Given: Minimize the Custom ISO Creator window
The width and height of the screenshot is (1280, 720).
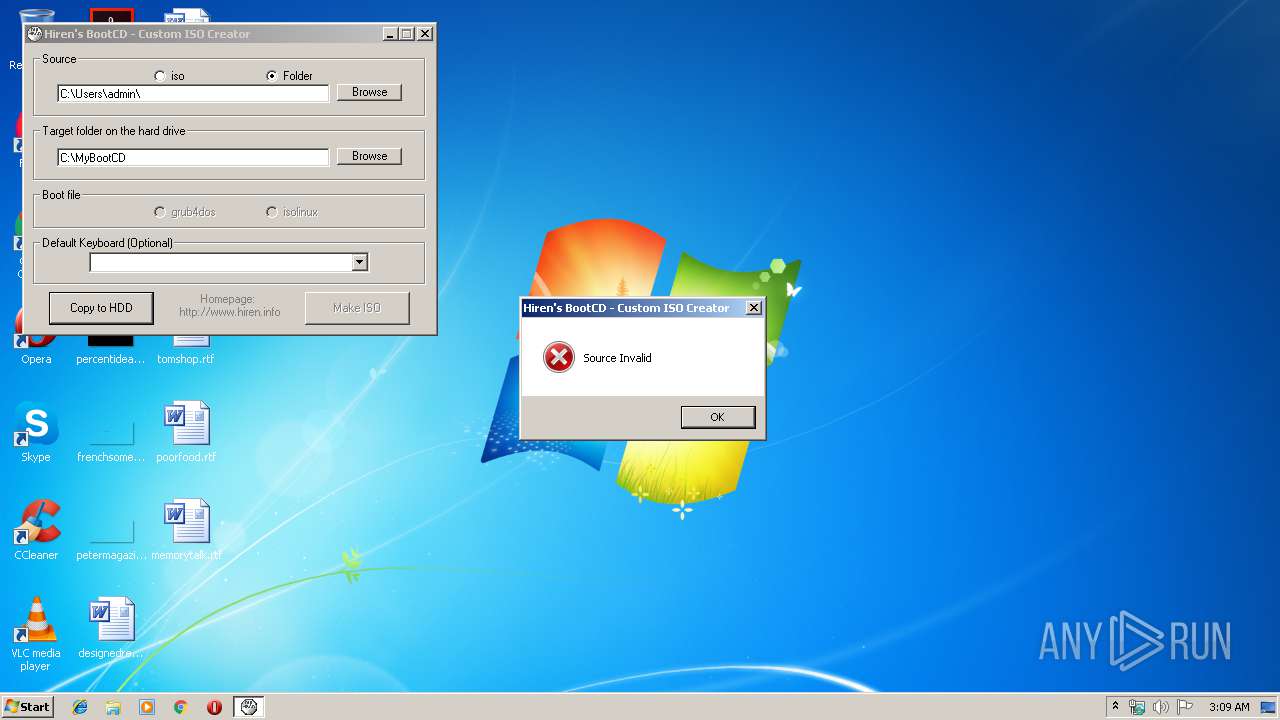Looking at the screenshot, I should (x=390, y=34).
